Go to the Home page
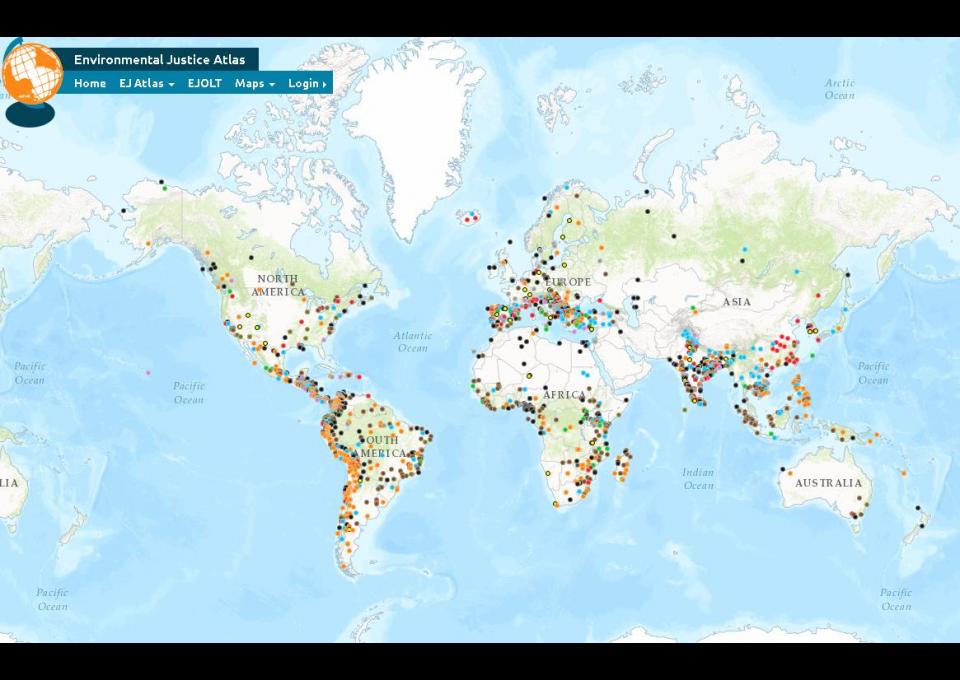Viewport: 960px width, 680px height. [x=90, y=83]
